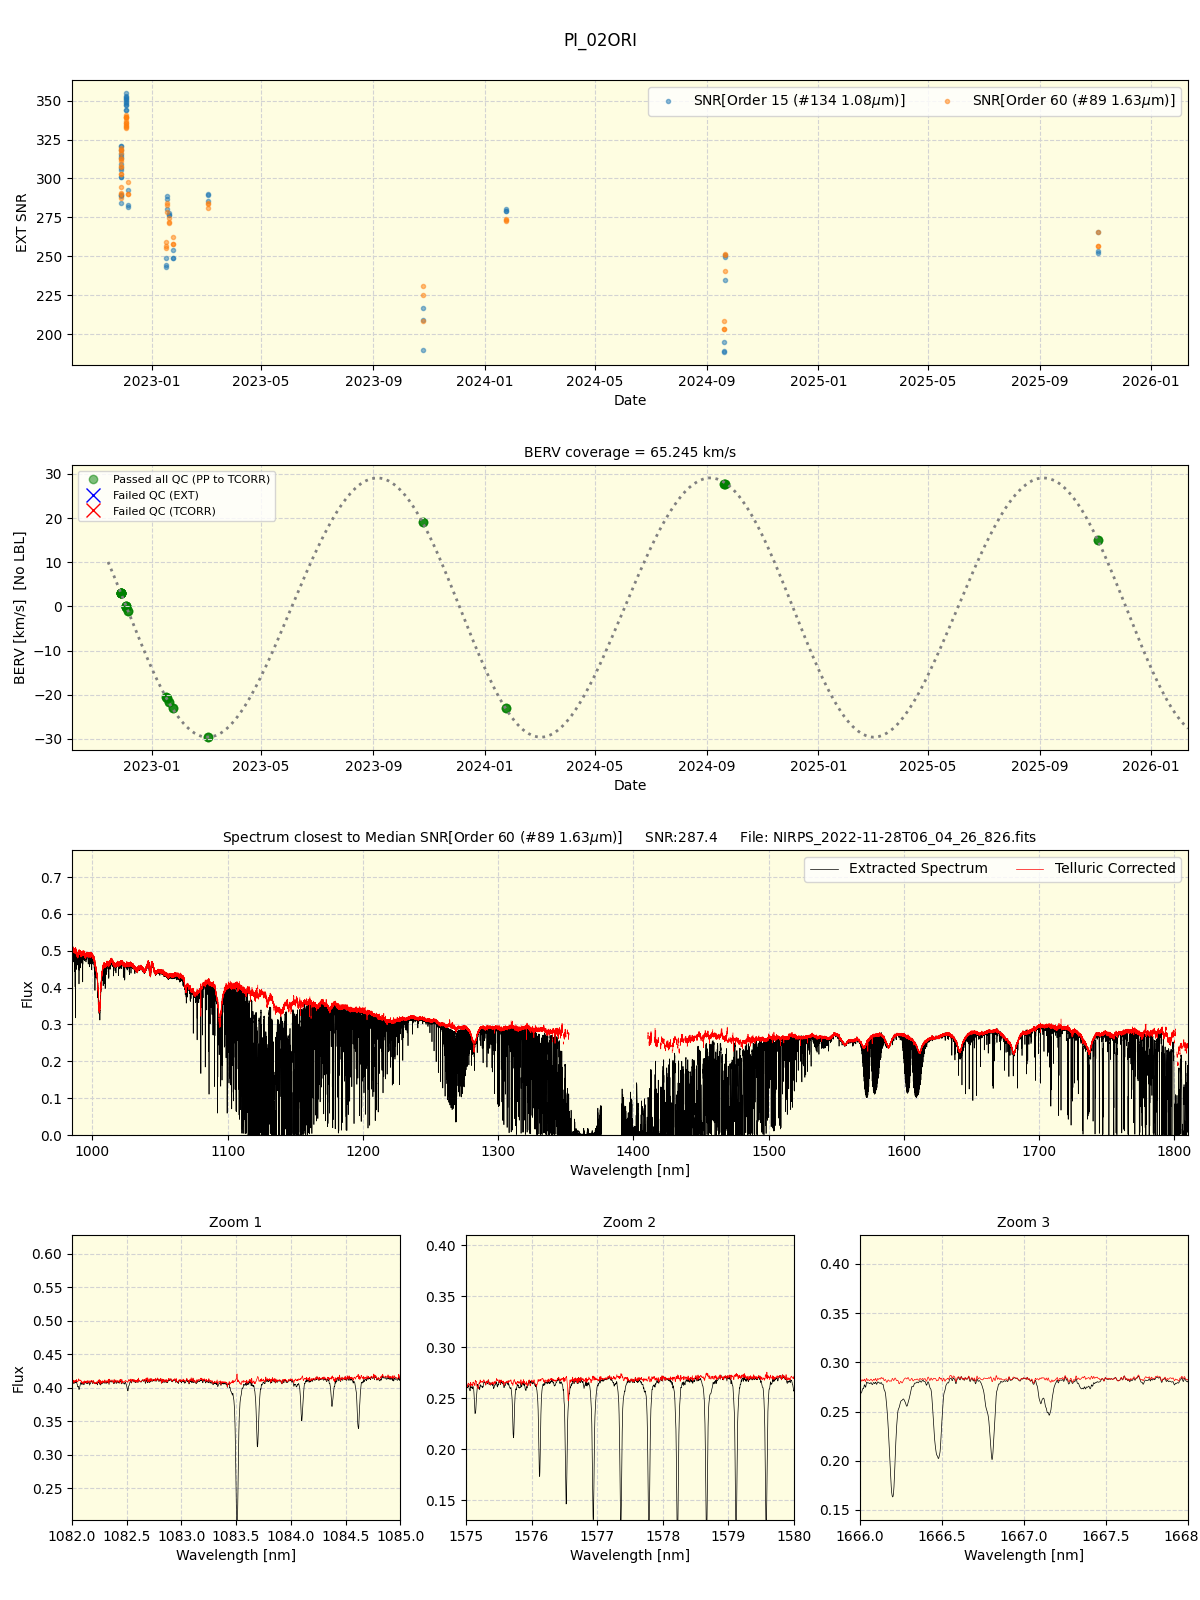The width and height of the screenshot is (1200, 1600).
Task: Click the EXT SNR y-axis label
Action: pyautogui.click(x=22, y=223)
